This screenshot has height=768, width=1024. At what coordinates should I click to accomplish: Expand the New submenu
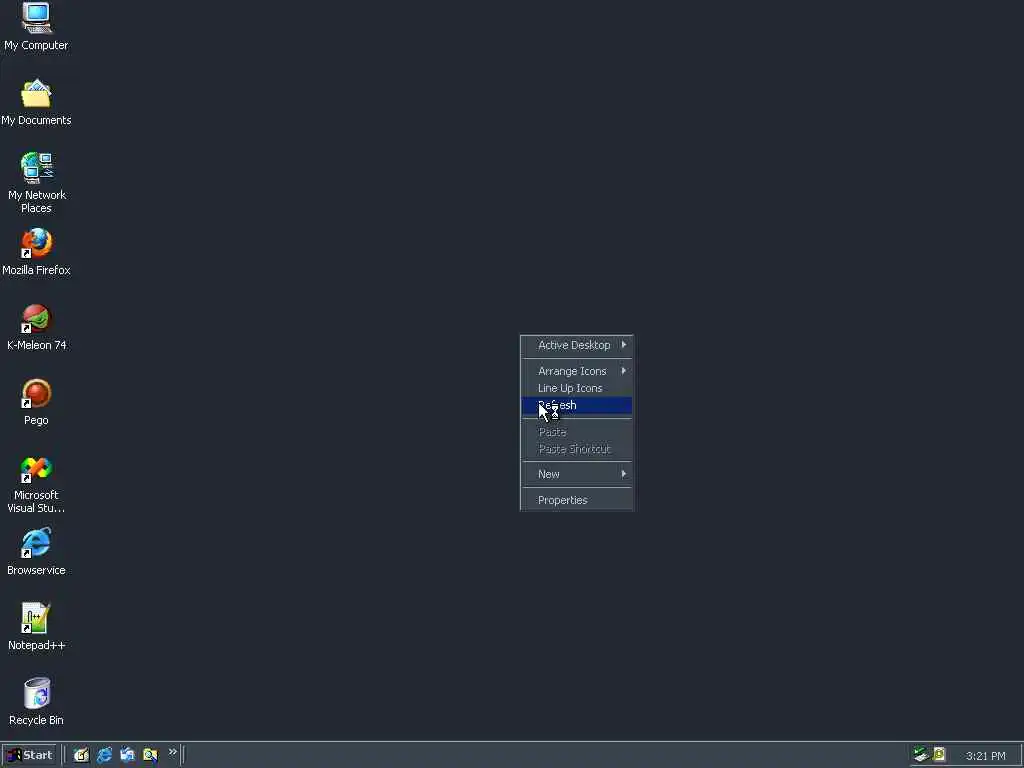coord(577,474)
